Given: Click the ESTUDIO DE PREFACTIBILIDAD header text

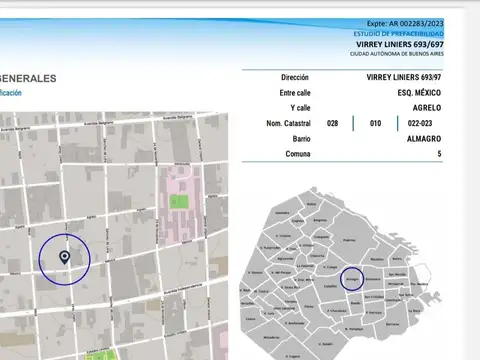Looking at the screenshot, I should pyautogui.click(x=398, y=34).
